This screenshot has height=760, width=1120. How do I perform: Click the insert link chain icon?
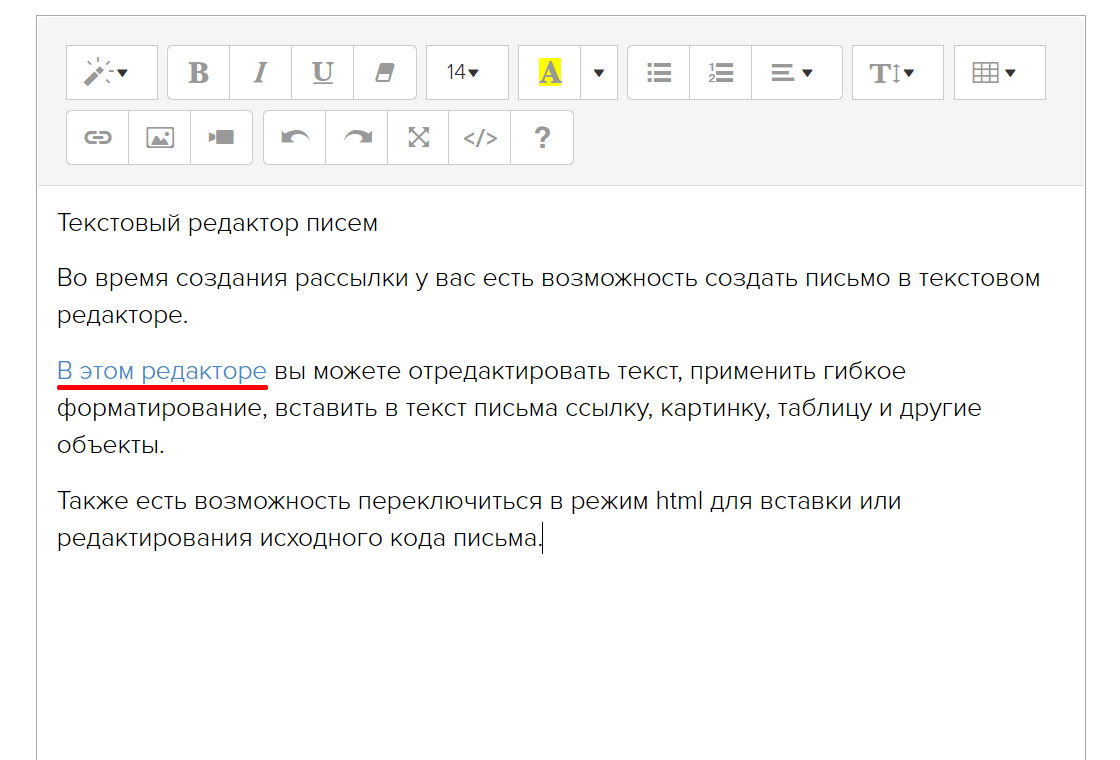coord(98,138)
